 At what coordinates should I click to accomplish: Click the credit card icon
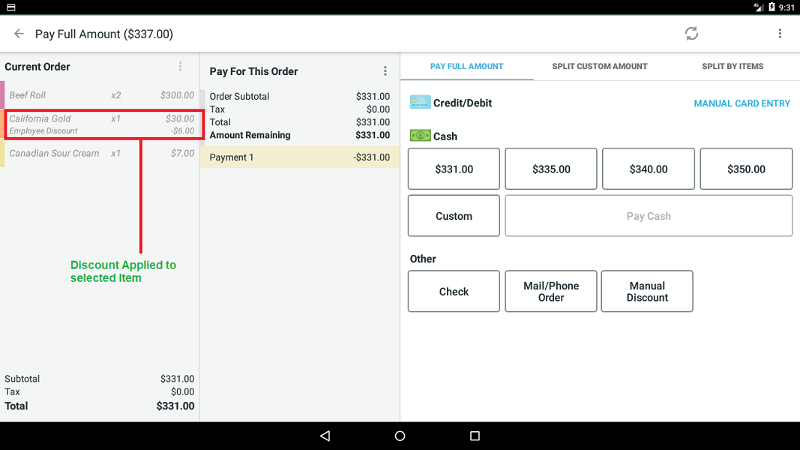tap(420, 103)
